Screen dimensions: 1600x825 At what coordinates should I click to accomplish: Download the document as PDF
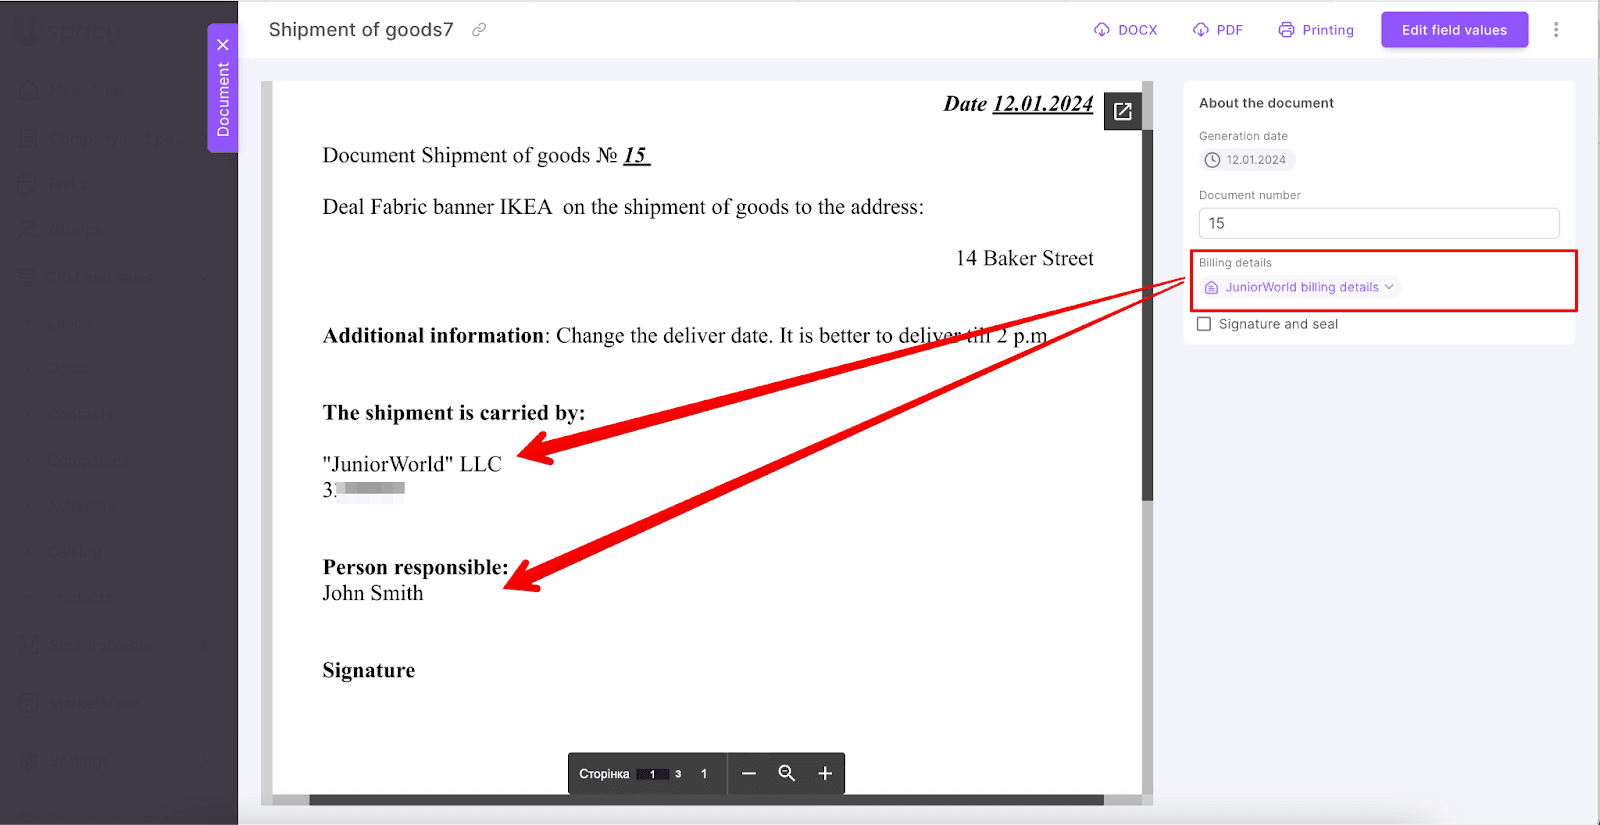tap(1218, 30)
